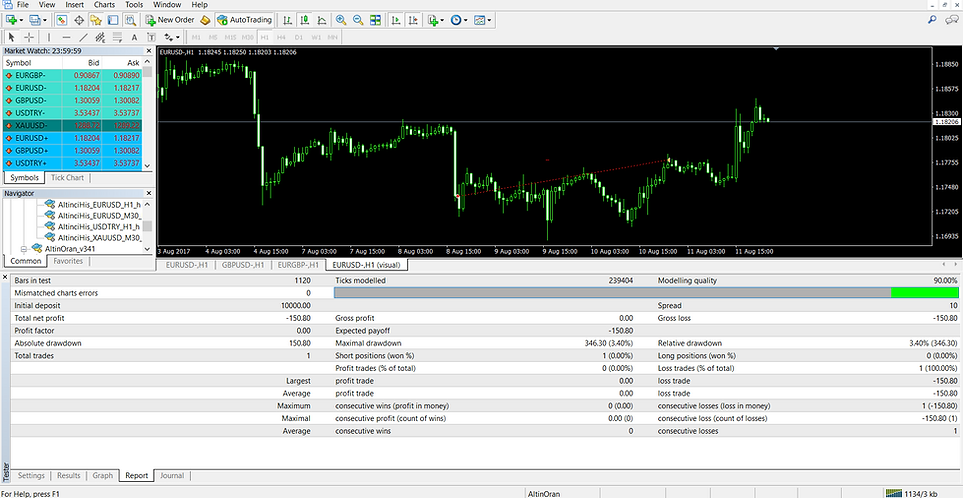
Task: Toggle the Terminal window icon
Action: 112,20
